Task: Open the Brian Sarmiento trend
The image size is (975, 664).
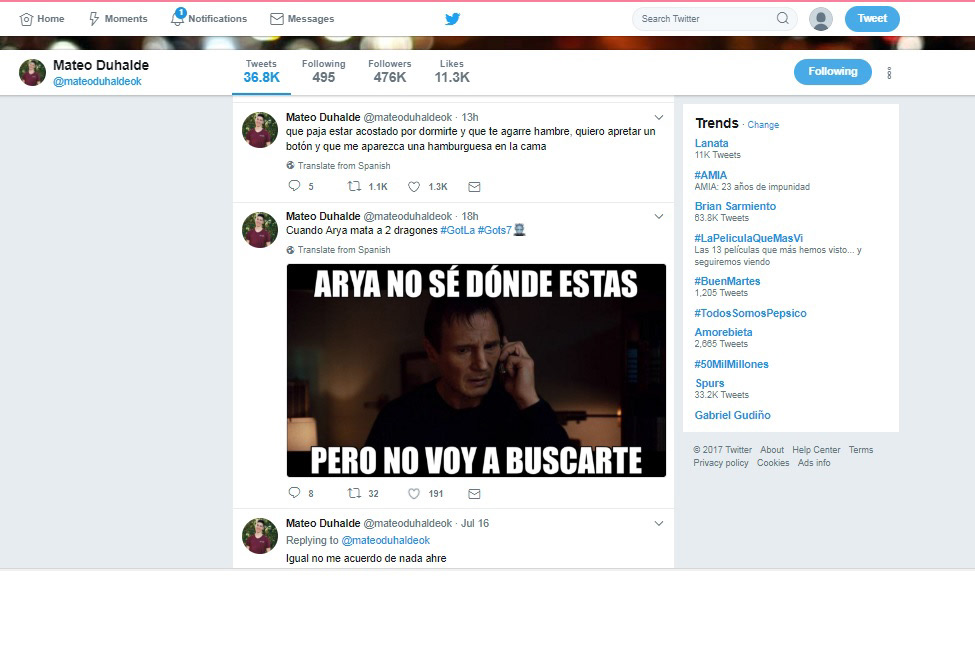Action: [x=735, y=206]
